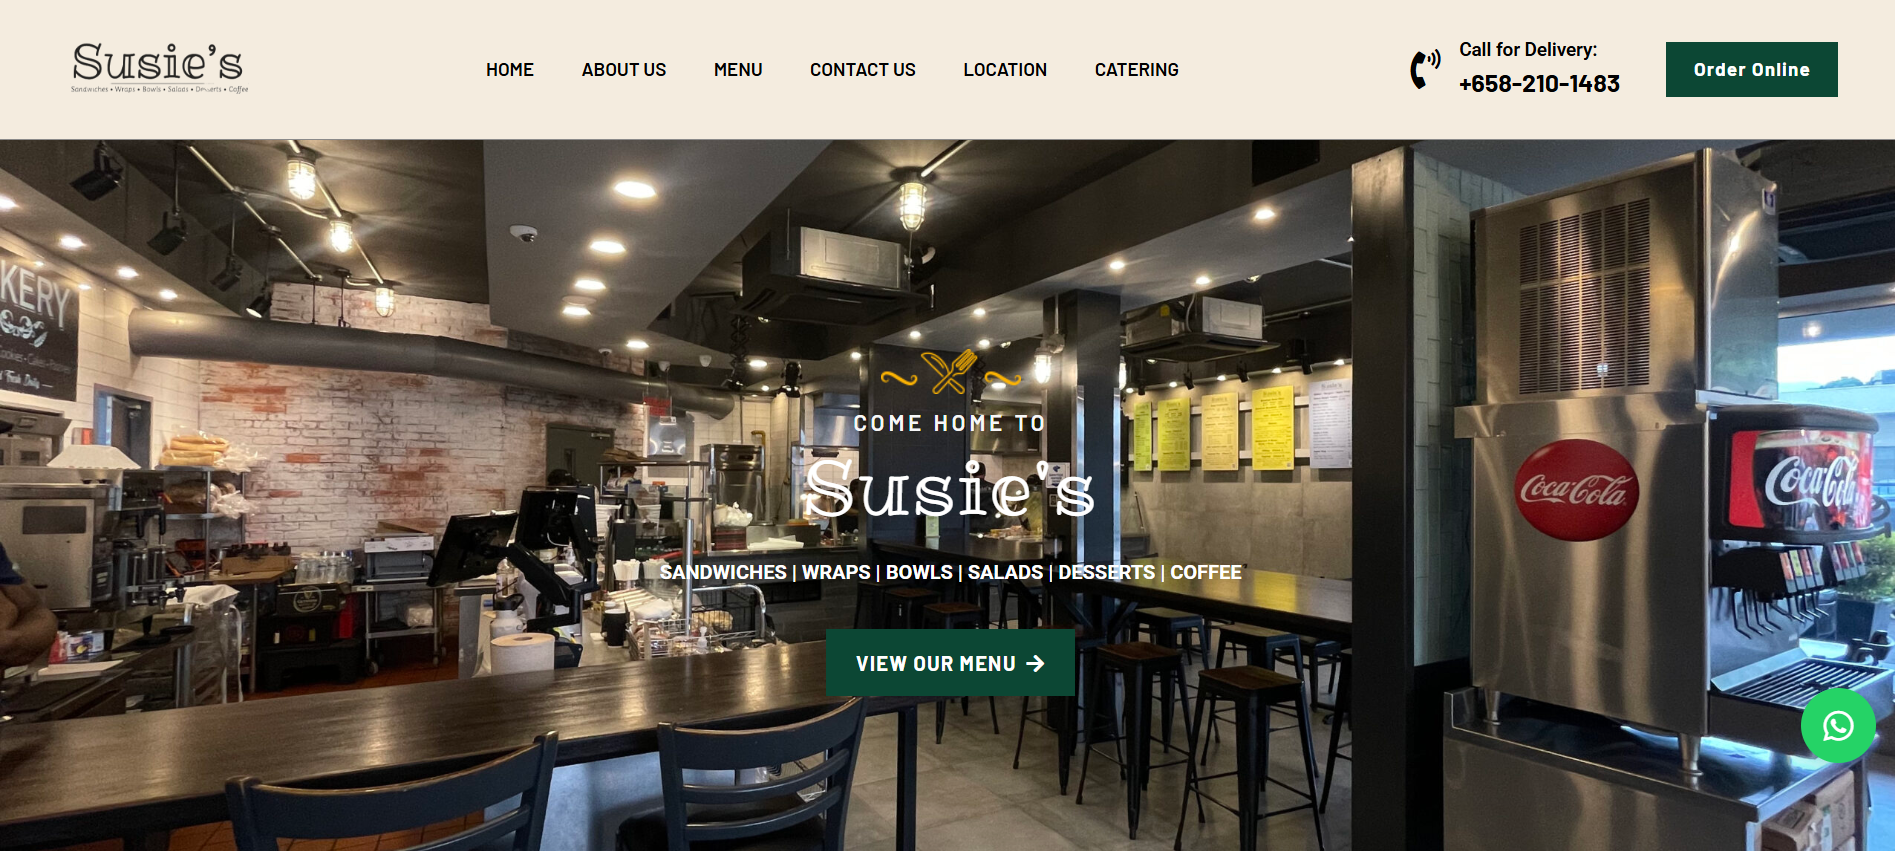The height and width of the screenshot is (851, 1895).
Task: Open the Catering page
Action: coord(1137,70)
